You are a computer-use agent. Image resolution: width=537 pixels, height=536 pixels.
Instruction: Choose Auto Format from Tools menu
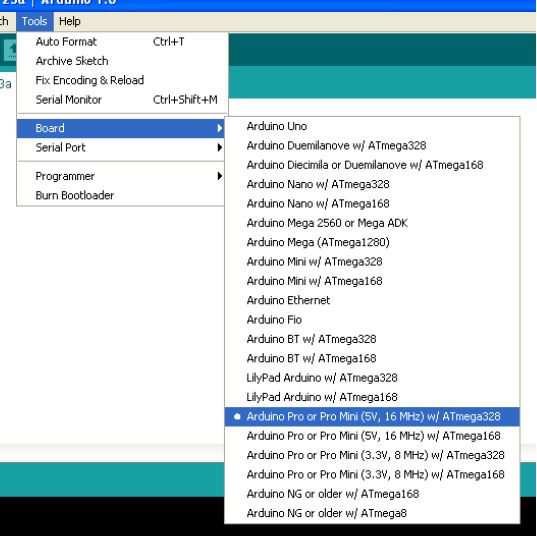(122, 42)
